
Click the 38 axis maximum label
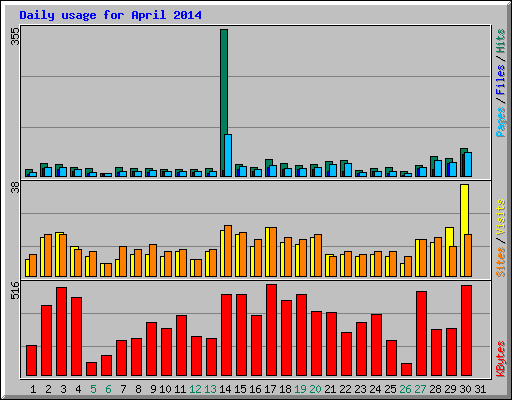coord(15,188)
